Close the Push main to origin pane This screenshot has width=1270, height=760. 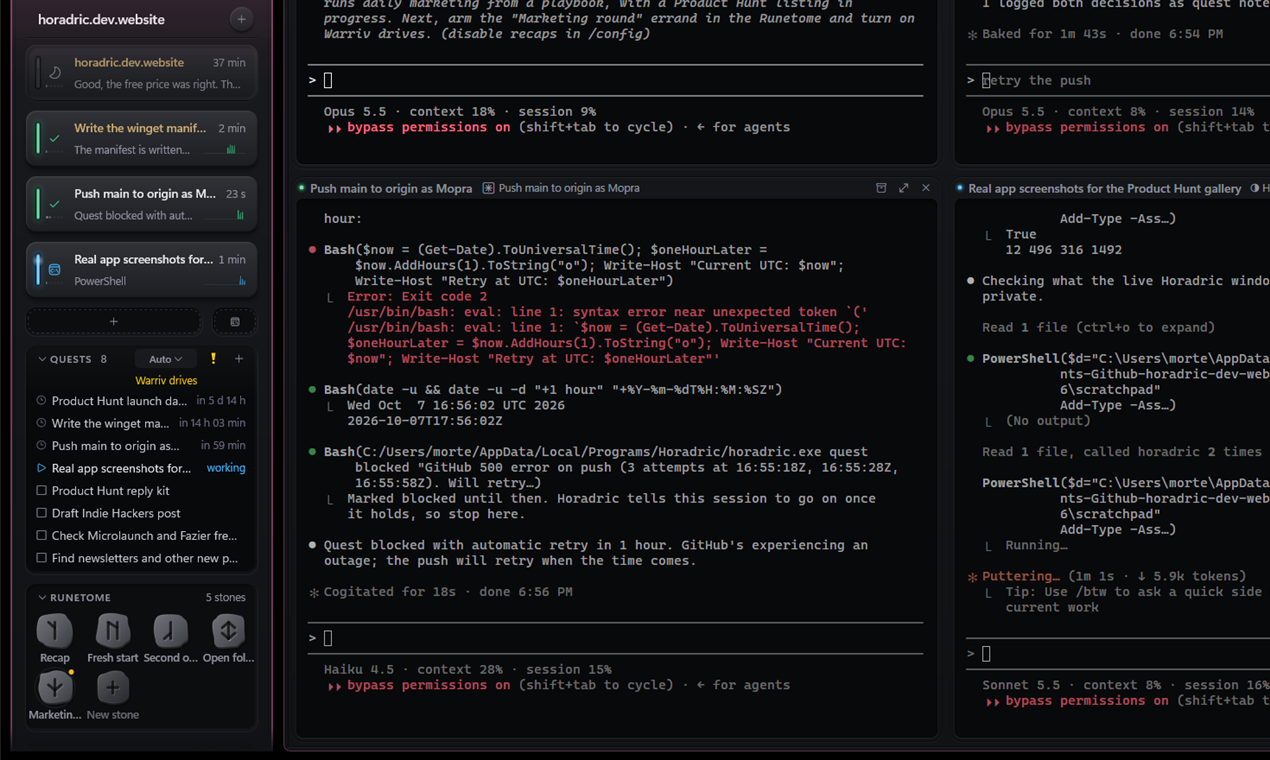click(926, 188)
